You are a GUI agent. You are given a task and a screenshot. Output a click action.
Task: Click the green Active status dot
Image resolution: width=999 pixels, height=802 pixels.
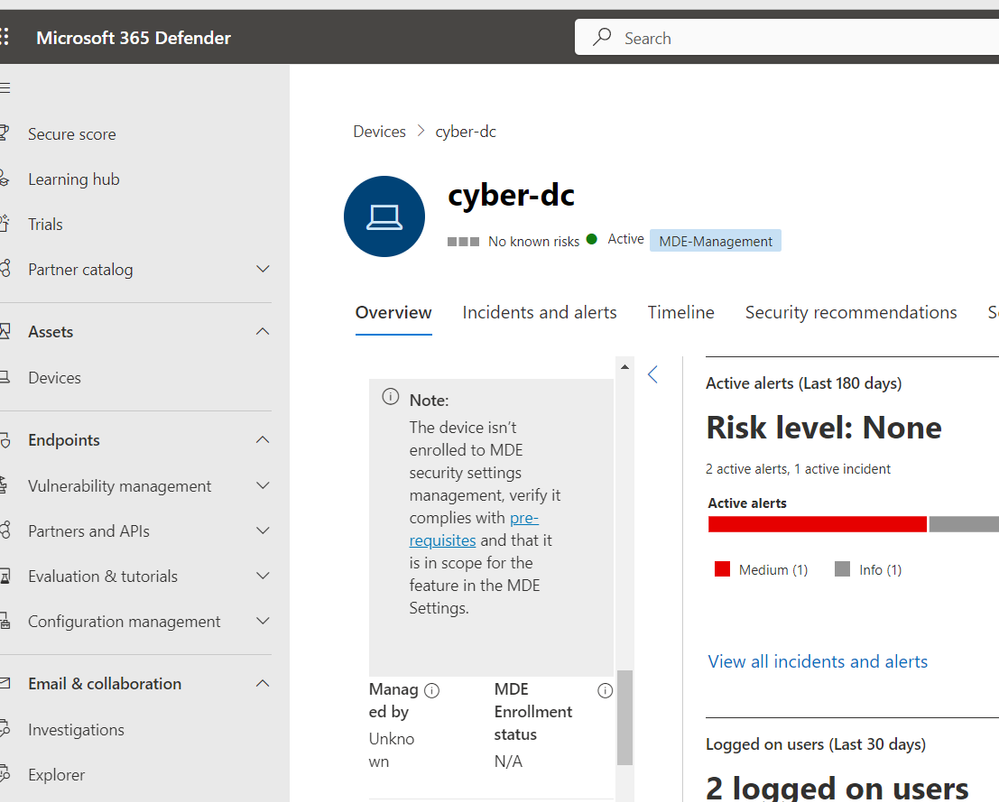point(592,240)
